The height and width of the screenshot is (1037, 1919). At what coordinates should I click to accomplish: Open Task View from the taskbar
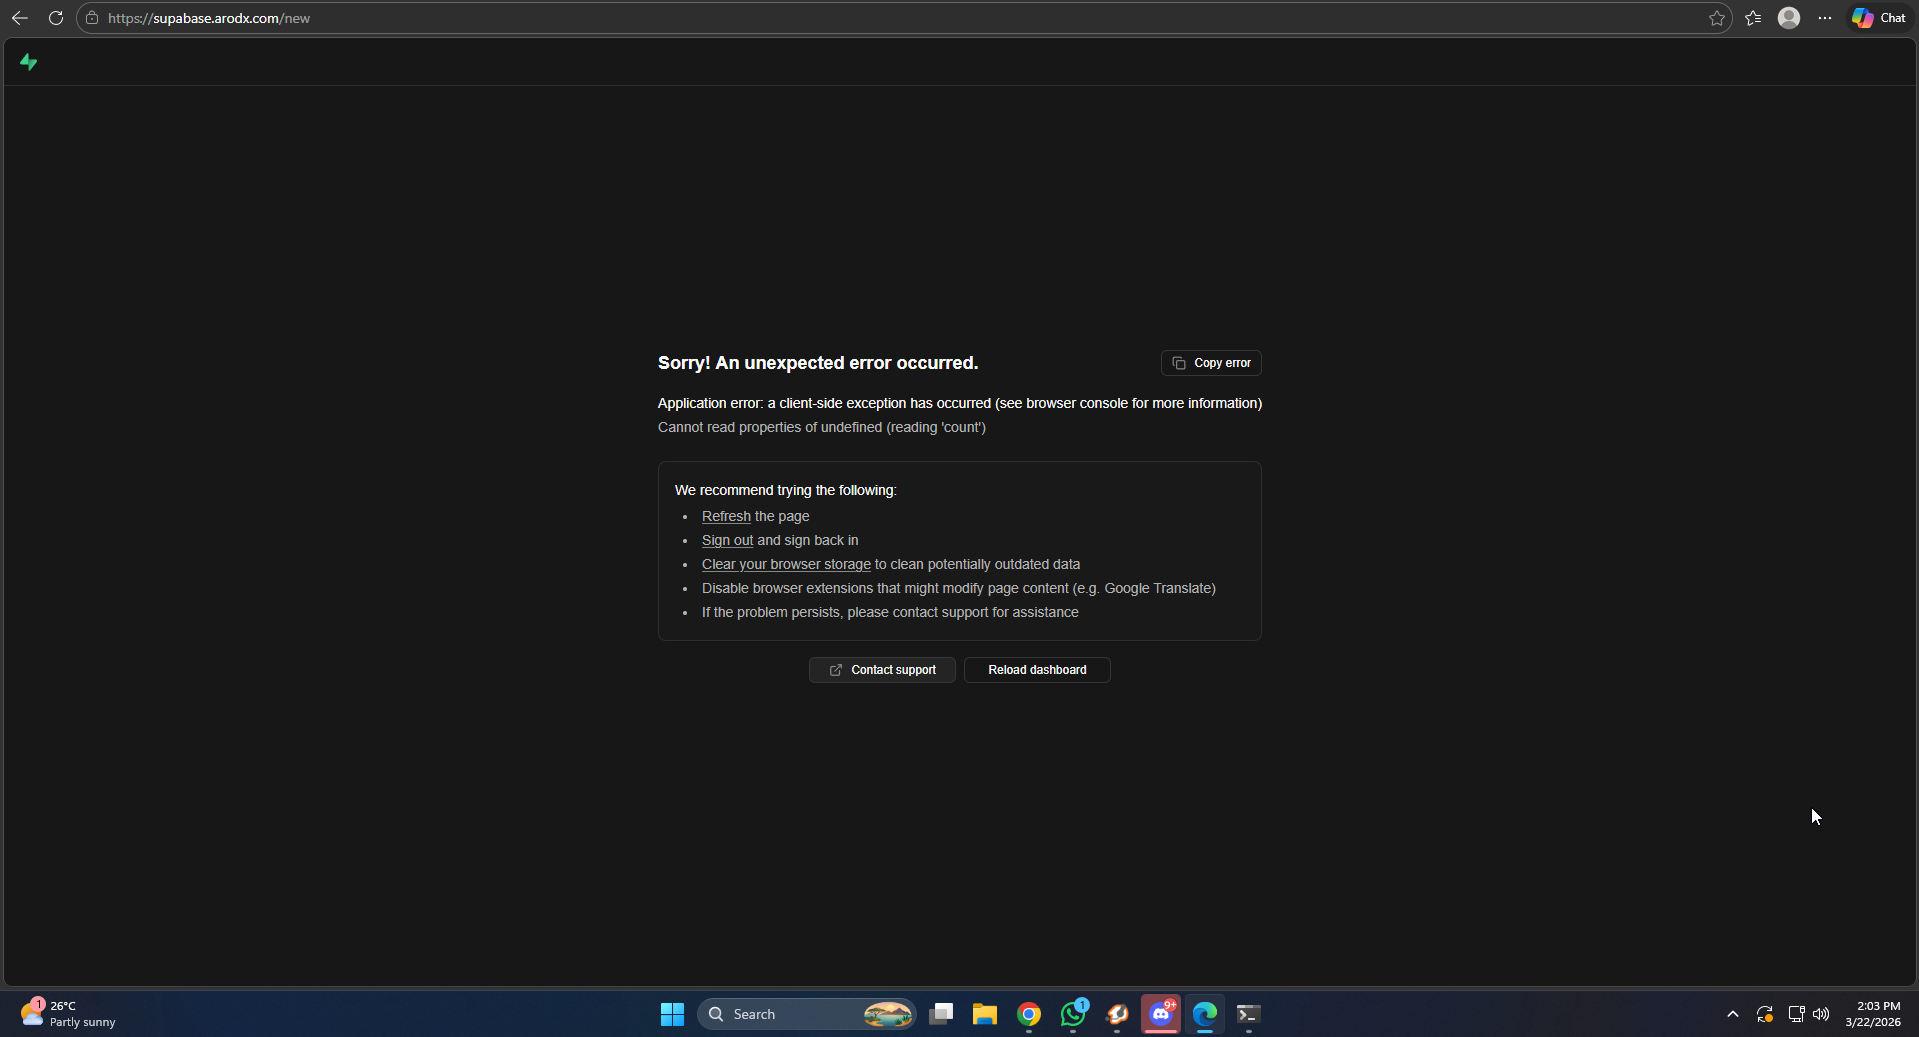(x=941, y=1014)
